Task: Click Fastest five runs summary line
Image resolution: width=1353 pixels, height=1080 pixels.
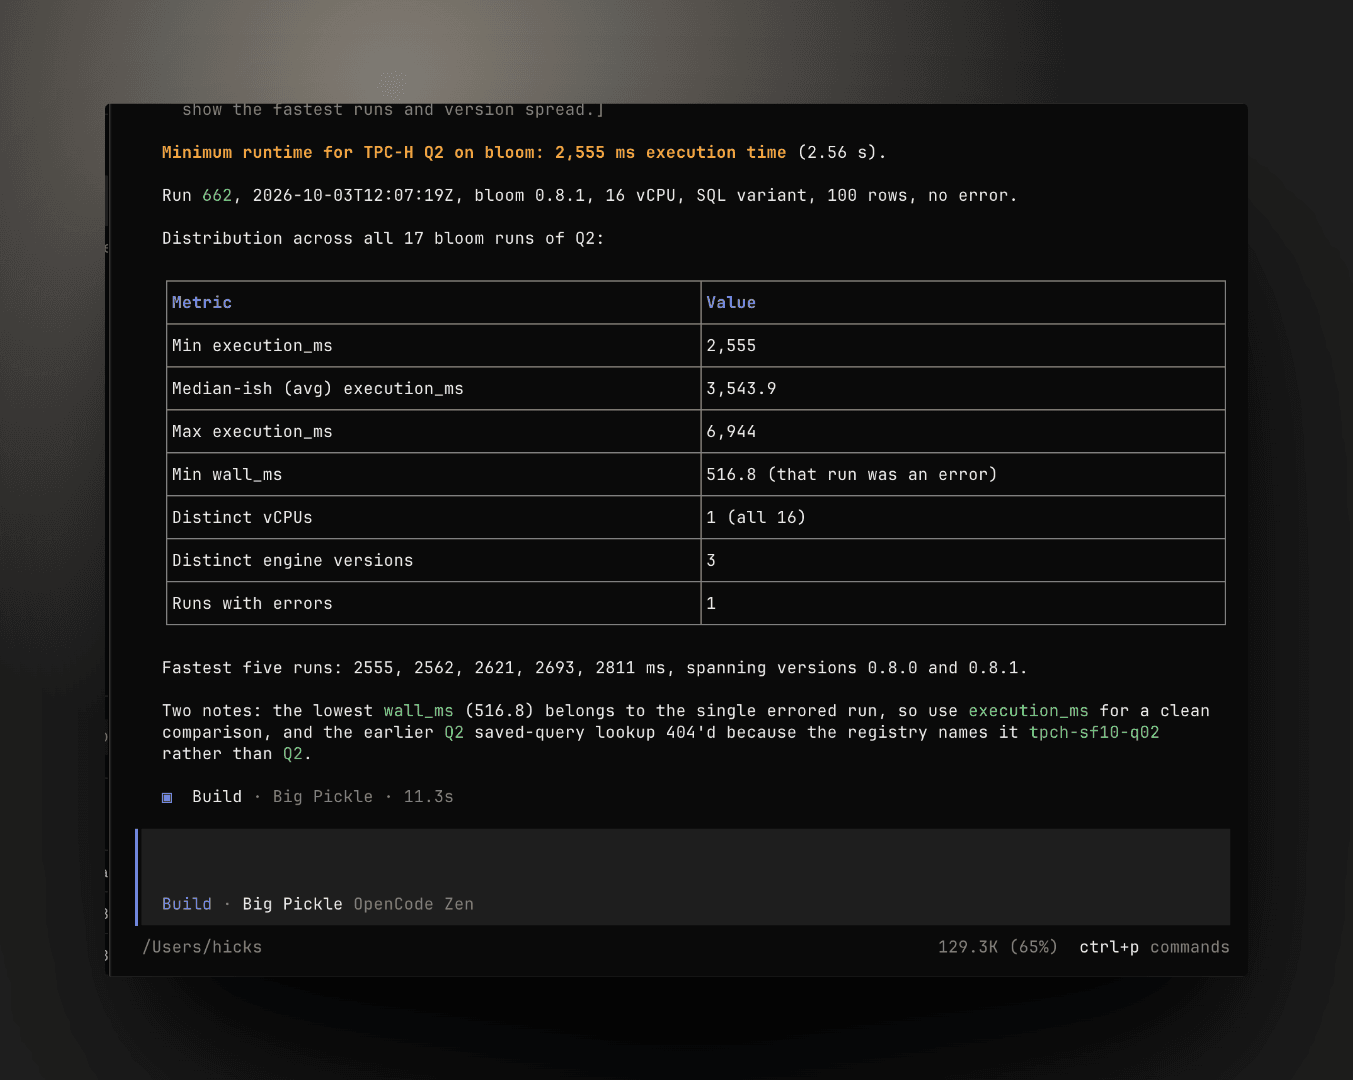Action: tap(594, 668)
